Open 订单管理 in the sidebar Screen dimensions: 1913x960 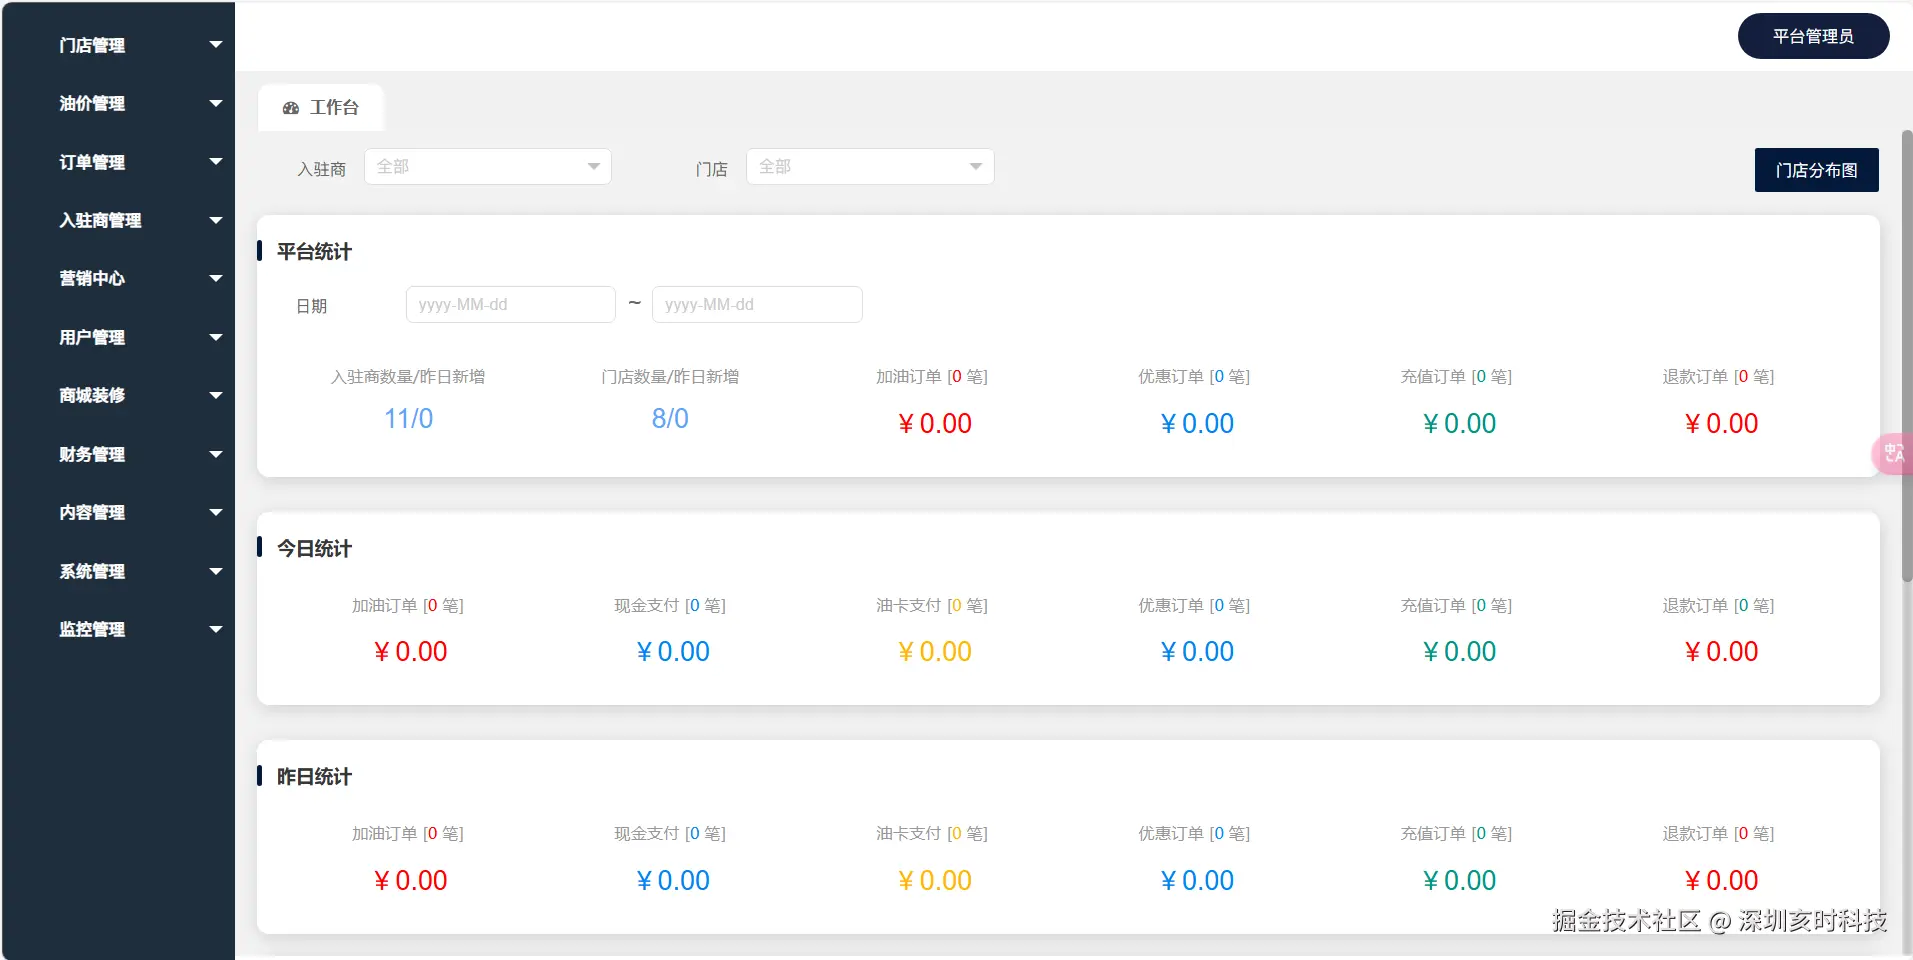pos(92,162)
